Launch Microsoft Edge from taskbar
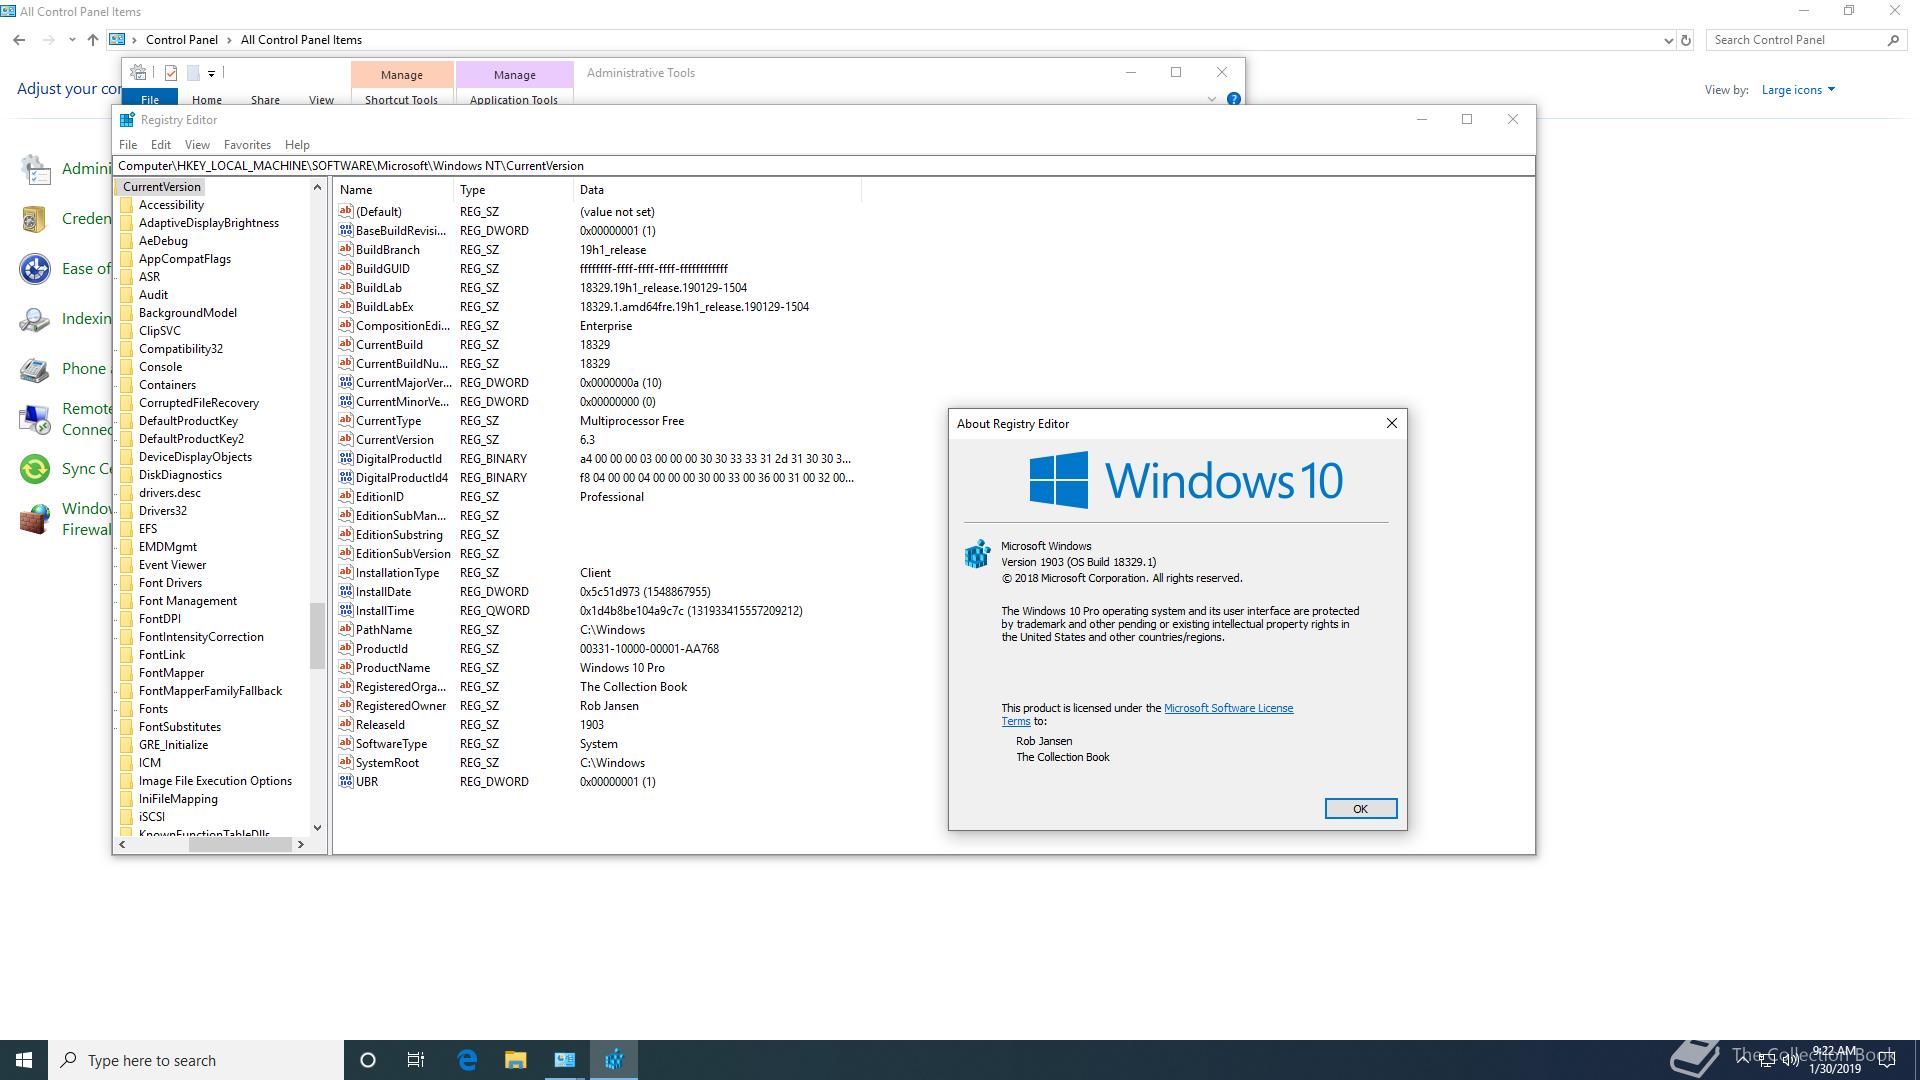 467,1060
